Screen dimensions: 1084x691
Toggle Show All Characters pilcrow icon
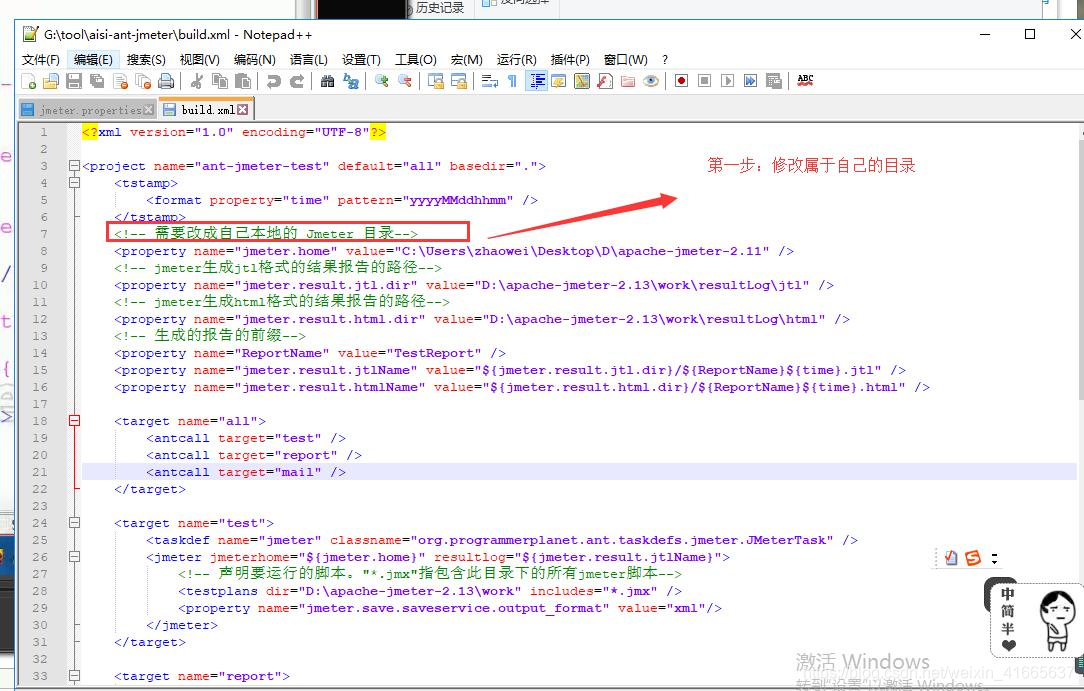[512, 82]
